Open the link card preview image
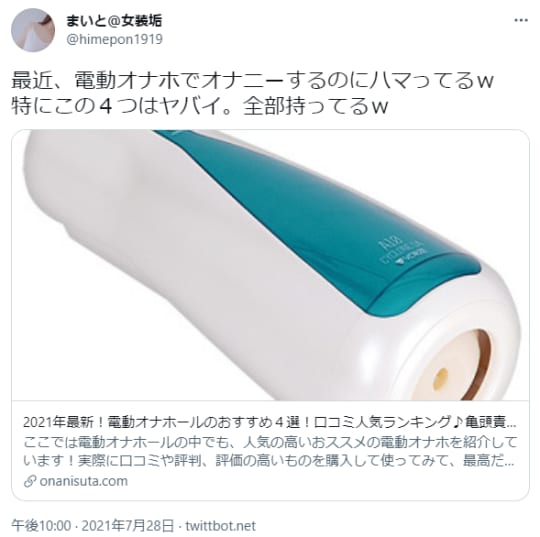The image size is (540, 537). click(x=270, y=265)
